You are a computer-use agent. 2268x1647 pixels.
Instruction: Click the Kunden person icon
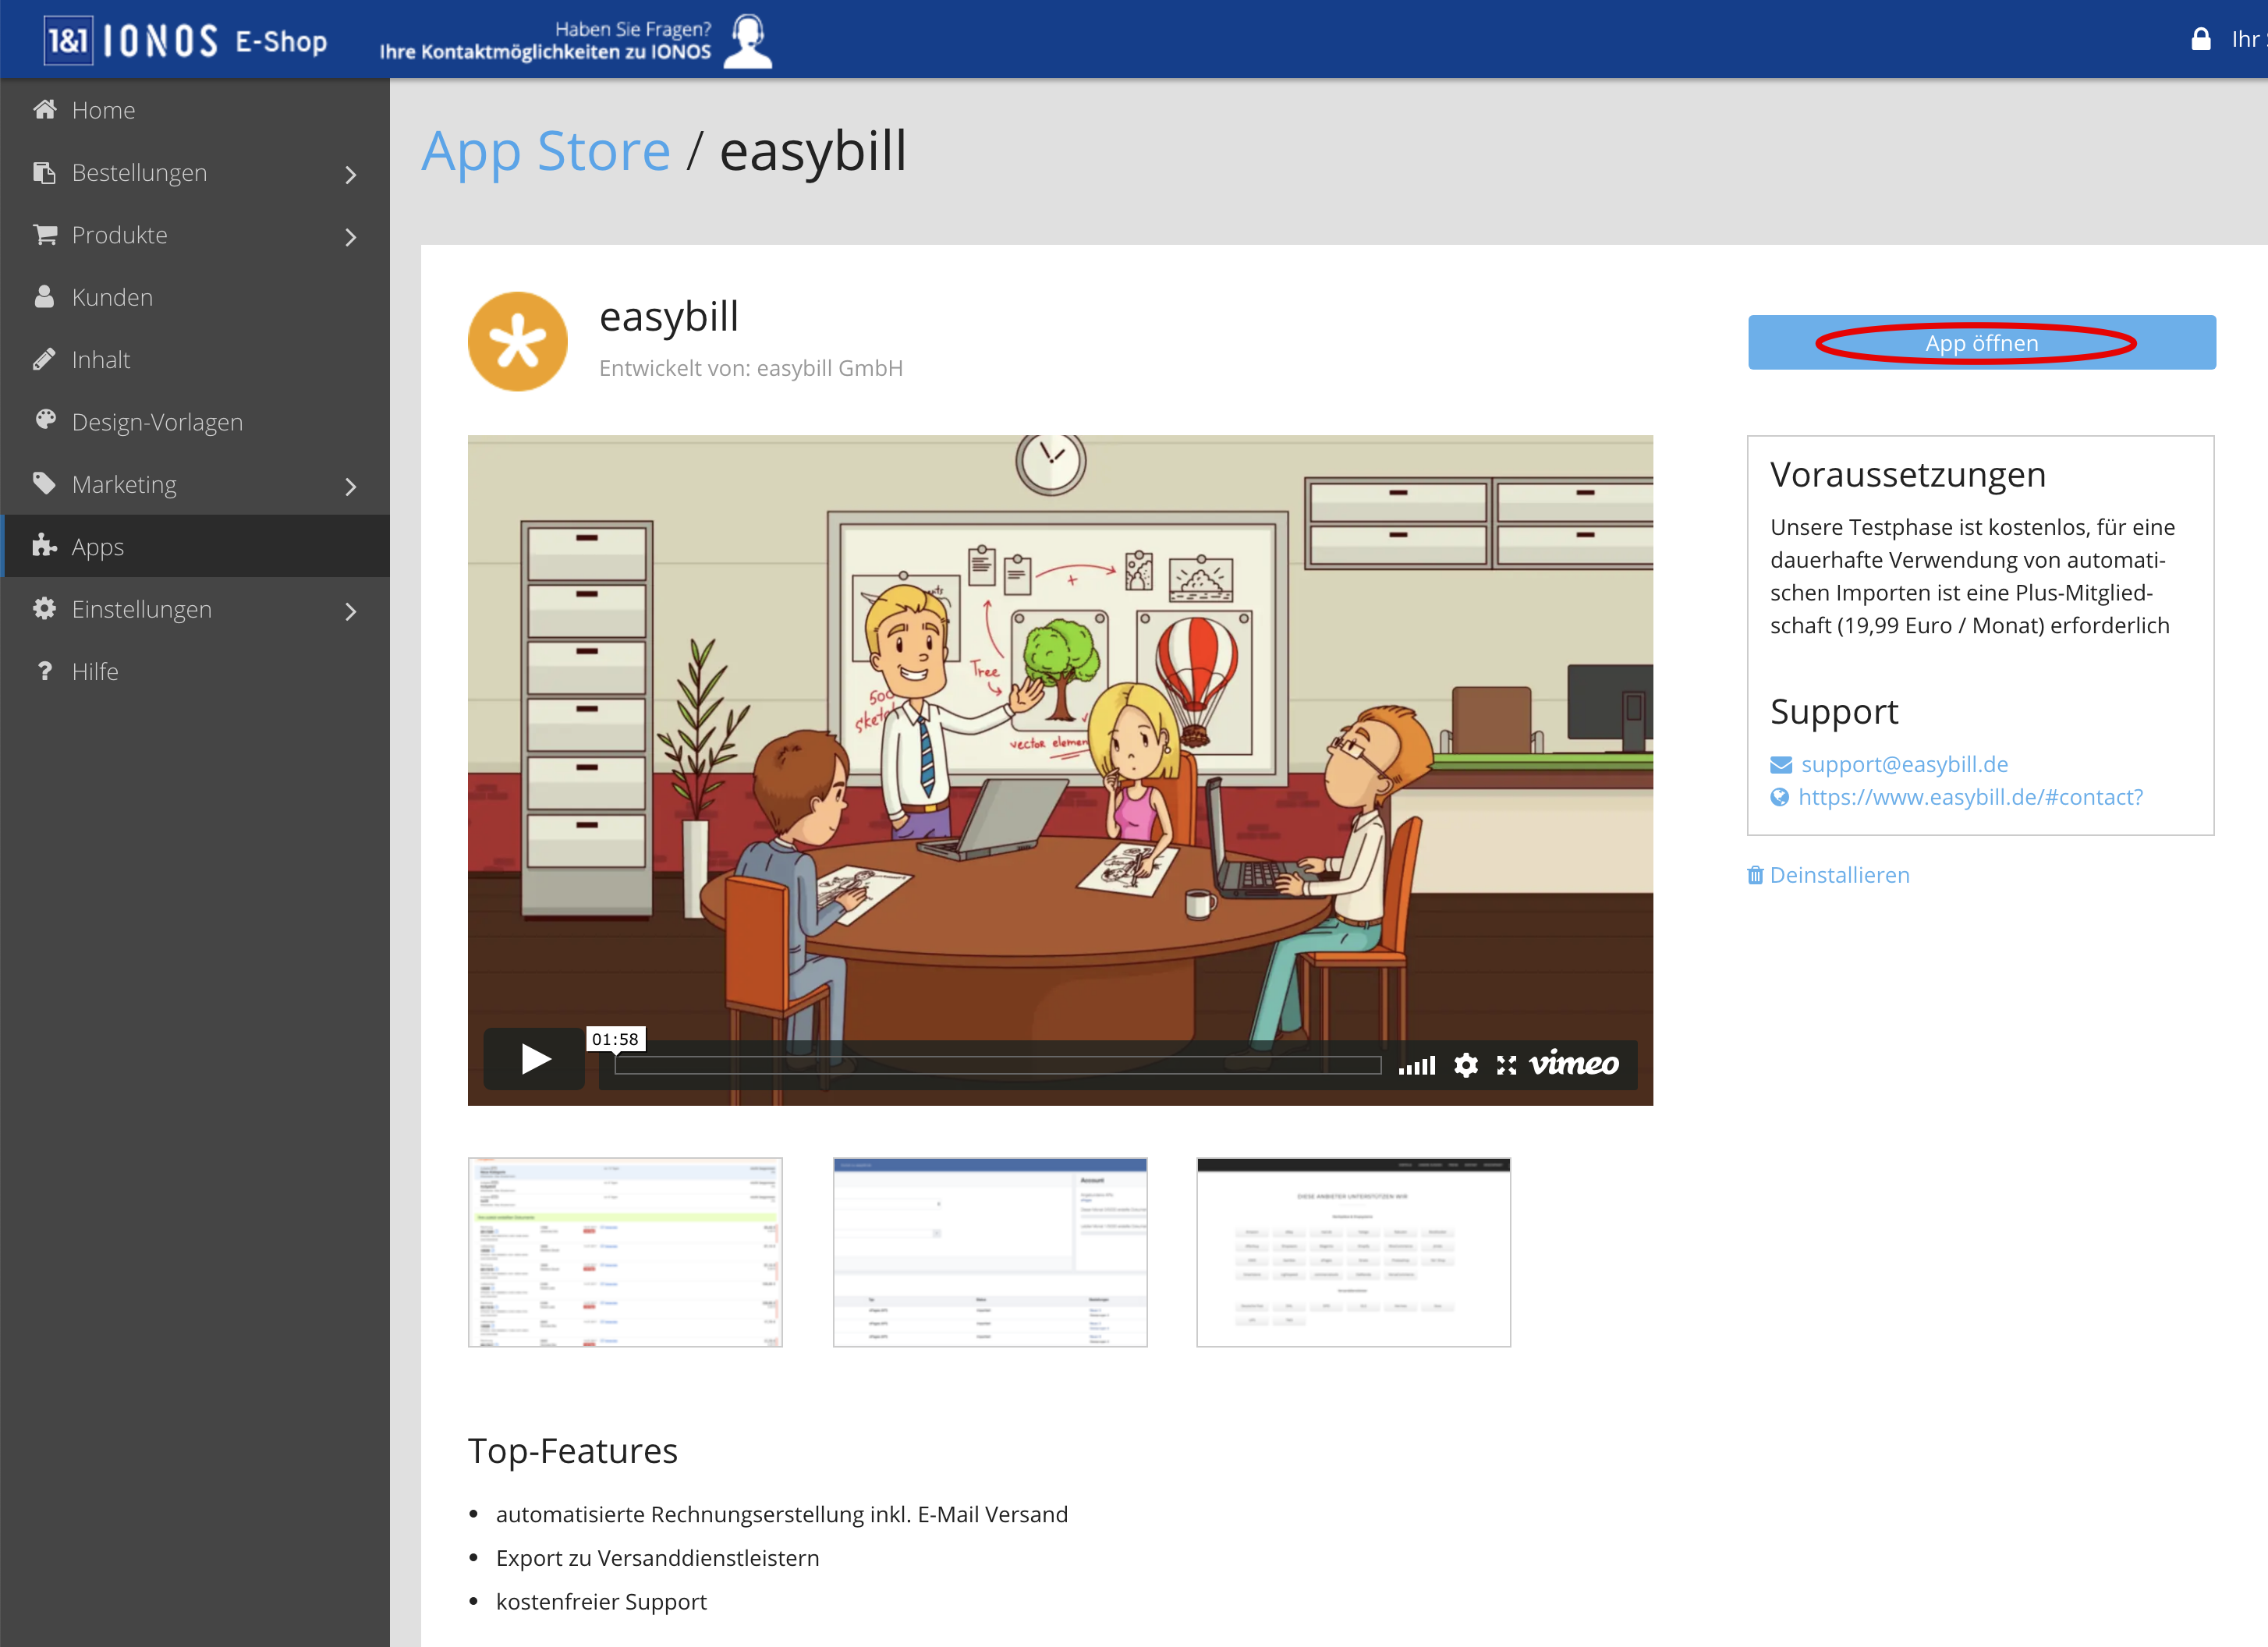pos(45,296)
